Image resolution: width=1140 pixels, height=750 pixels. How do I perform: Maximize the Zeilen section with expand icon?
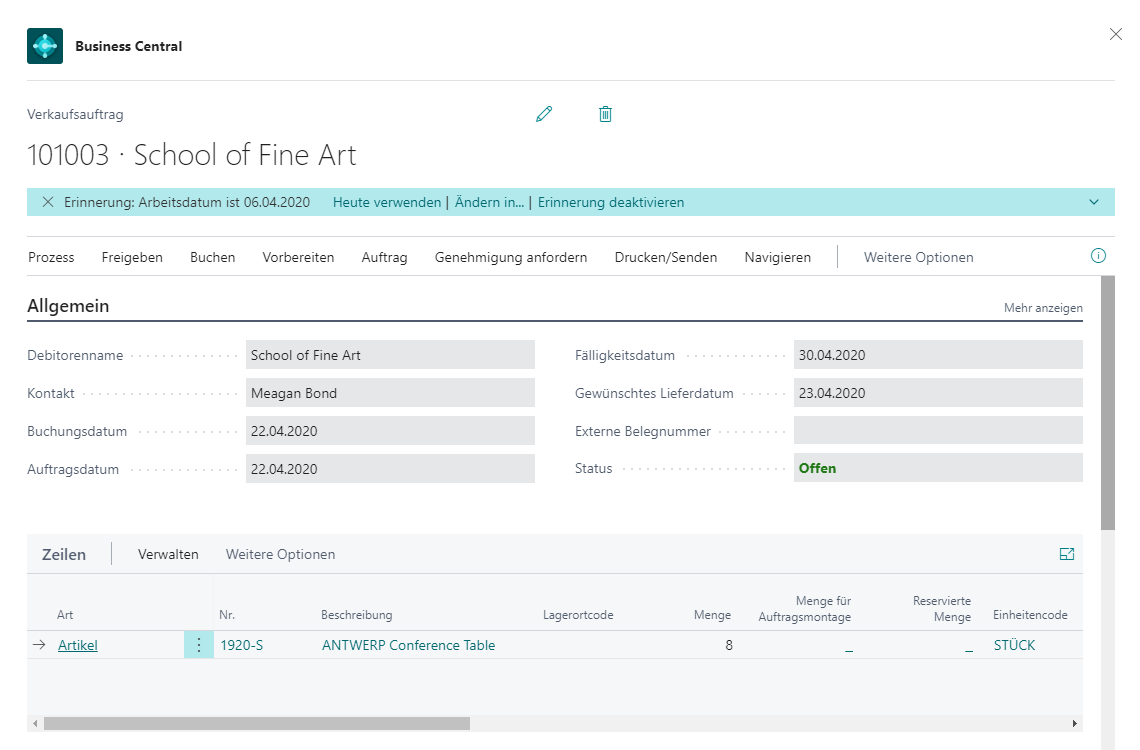[1067, 555]
